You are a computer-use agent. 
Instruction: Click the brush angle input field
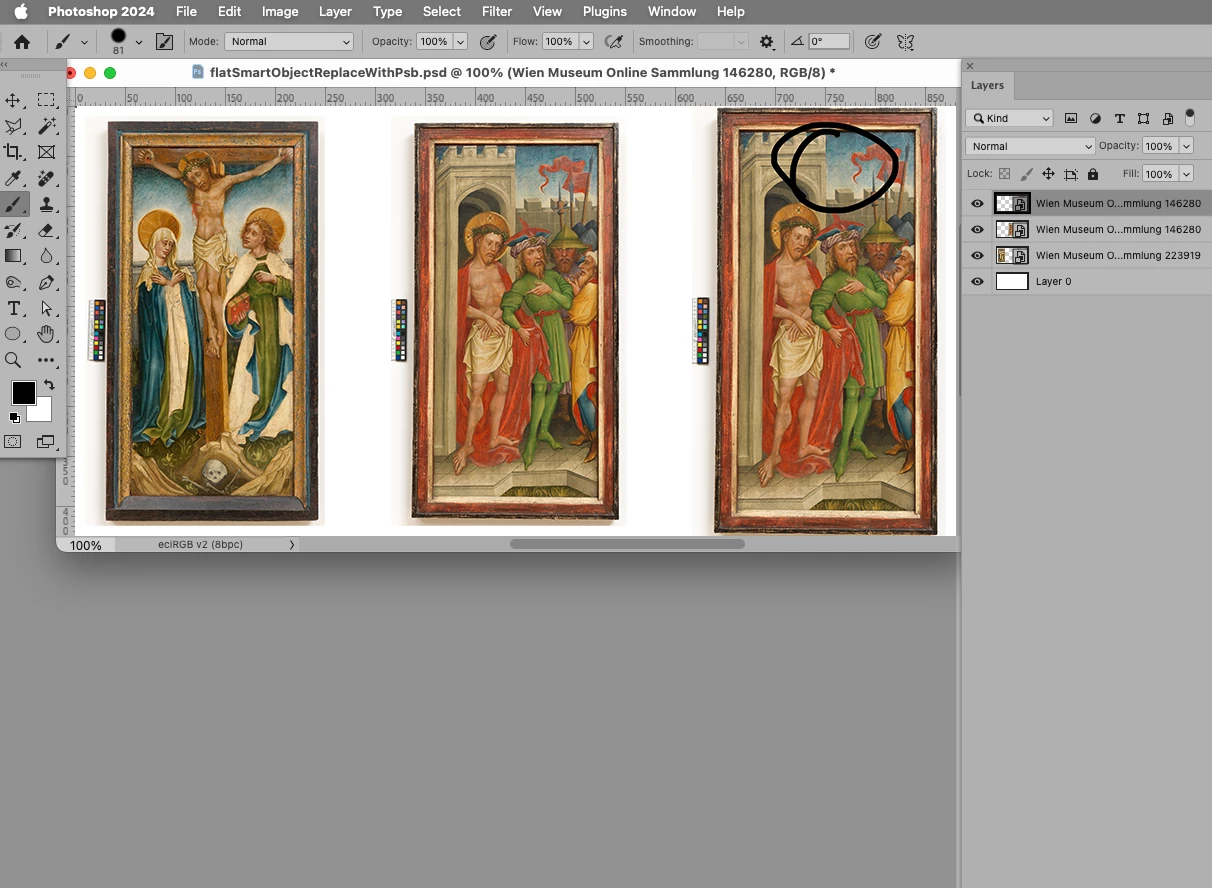click(x=829, y=42)
